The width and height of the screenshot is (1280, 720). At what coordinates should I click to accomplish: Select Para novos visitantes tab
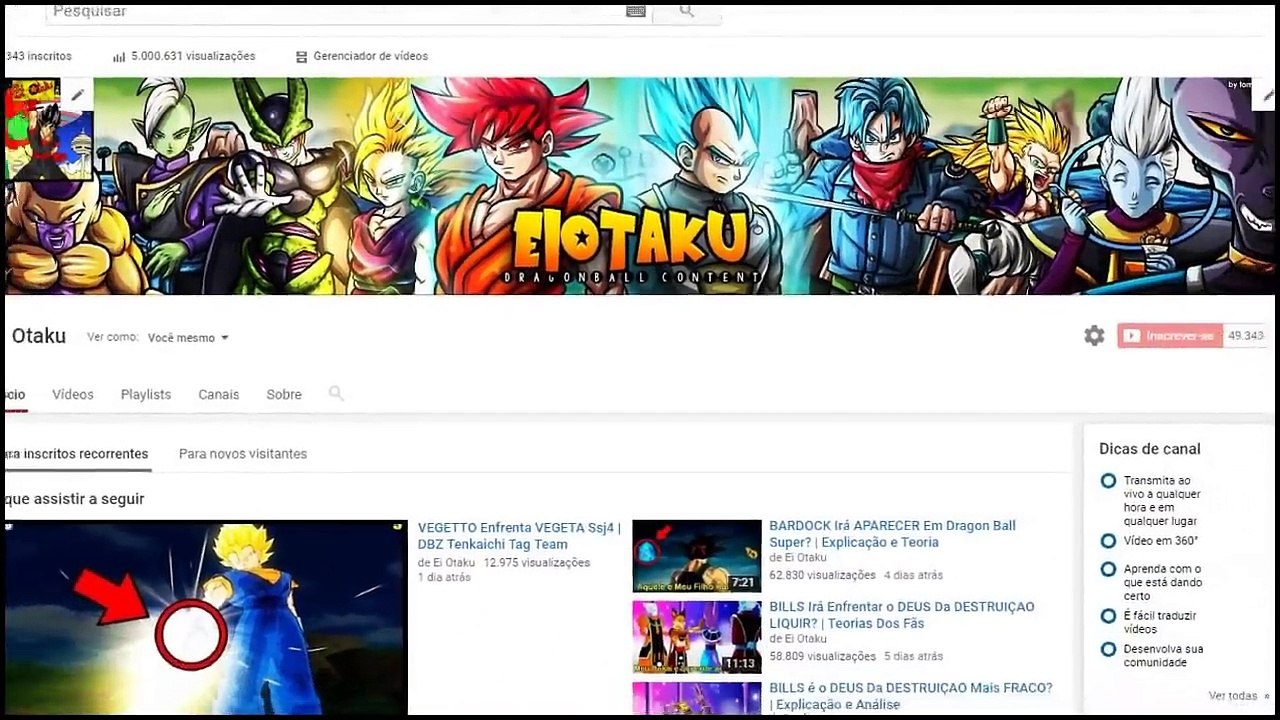click(243, 454)
